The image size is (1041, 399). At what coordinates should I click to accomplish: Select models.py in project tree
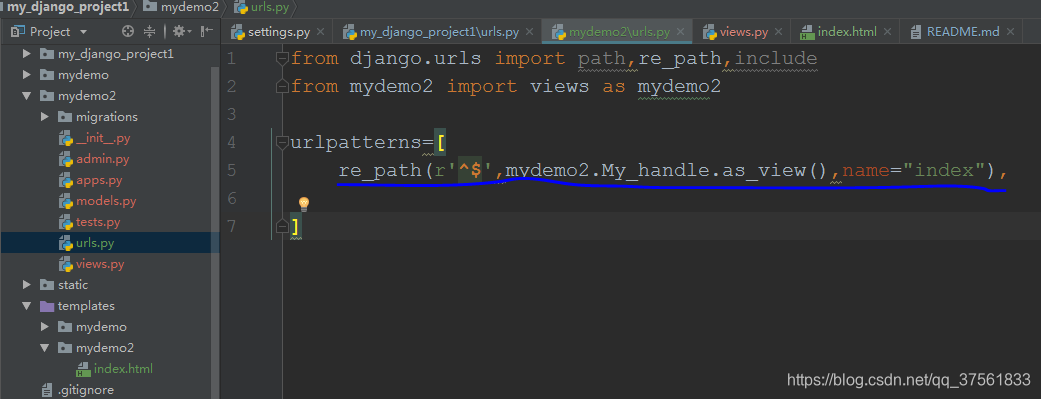pyautogui.click(x=106, y=201)
